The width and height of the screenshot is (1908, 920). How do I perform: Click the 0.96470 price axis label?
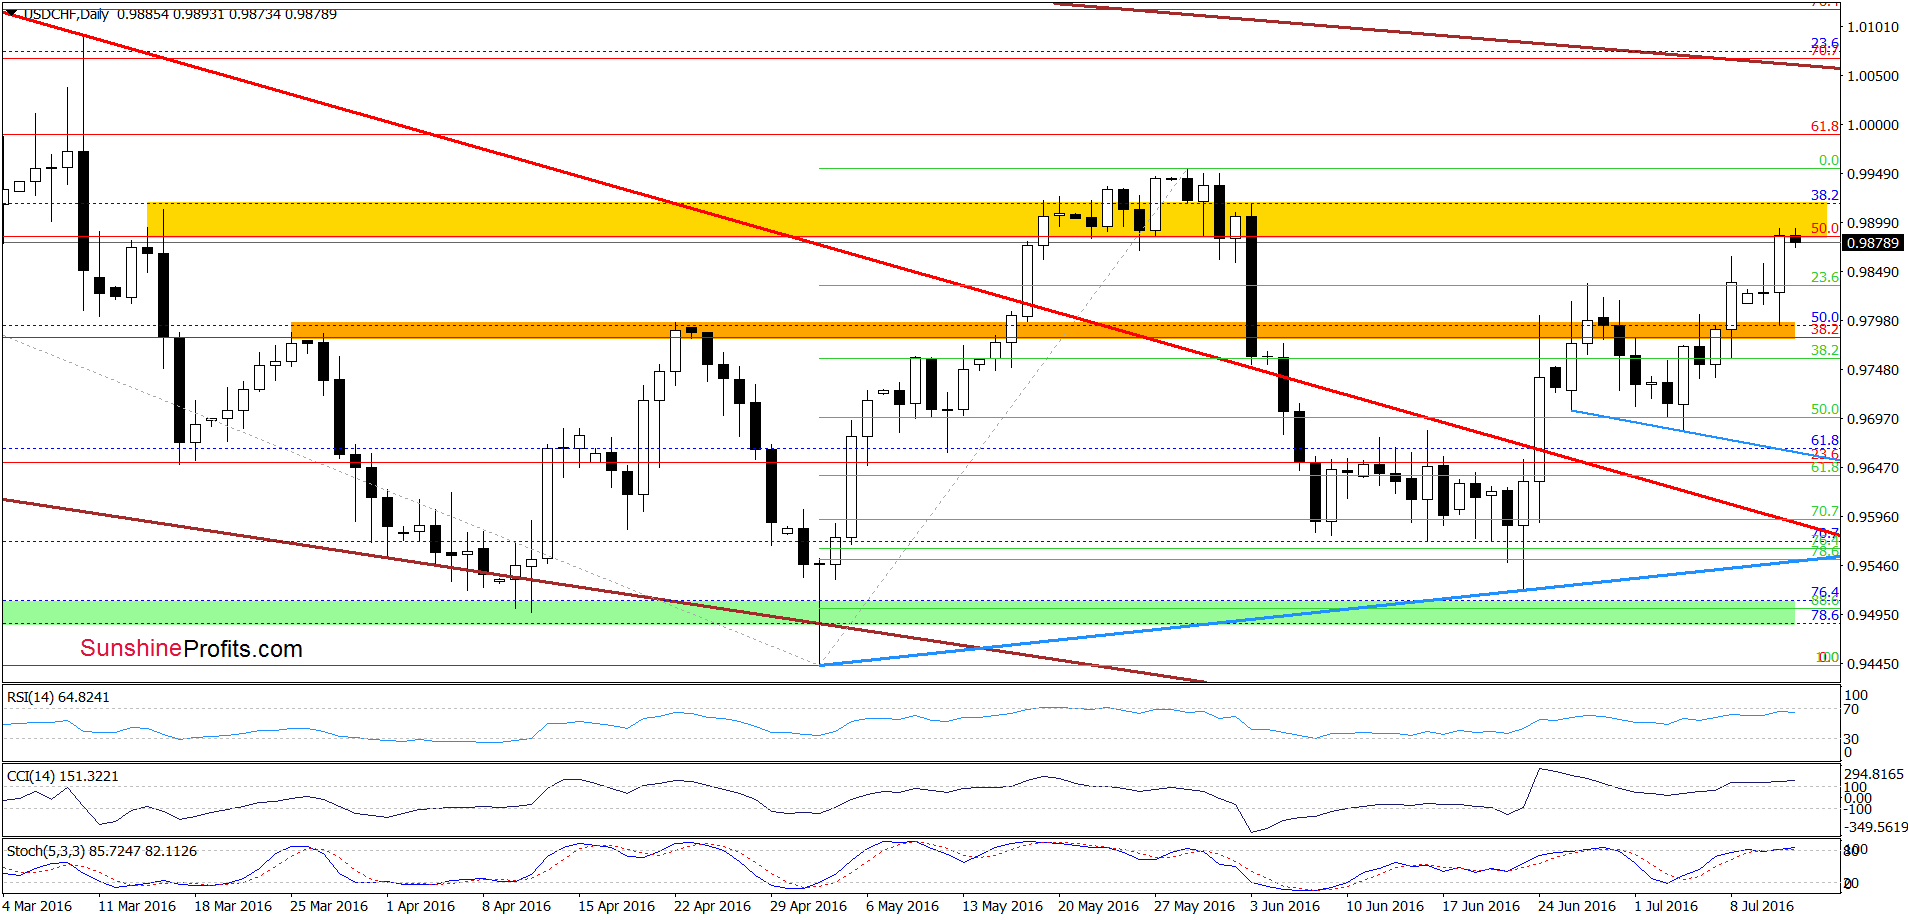[1872, 468]
